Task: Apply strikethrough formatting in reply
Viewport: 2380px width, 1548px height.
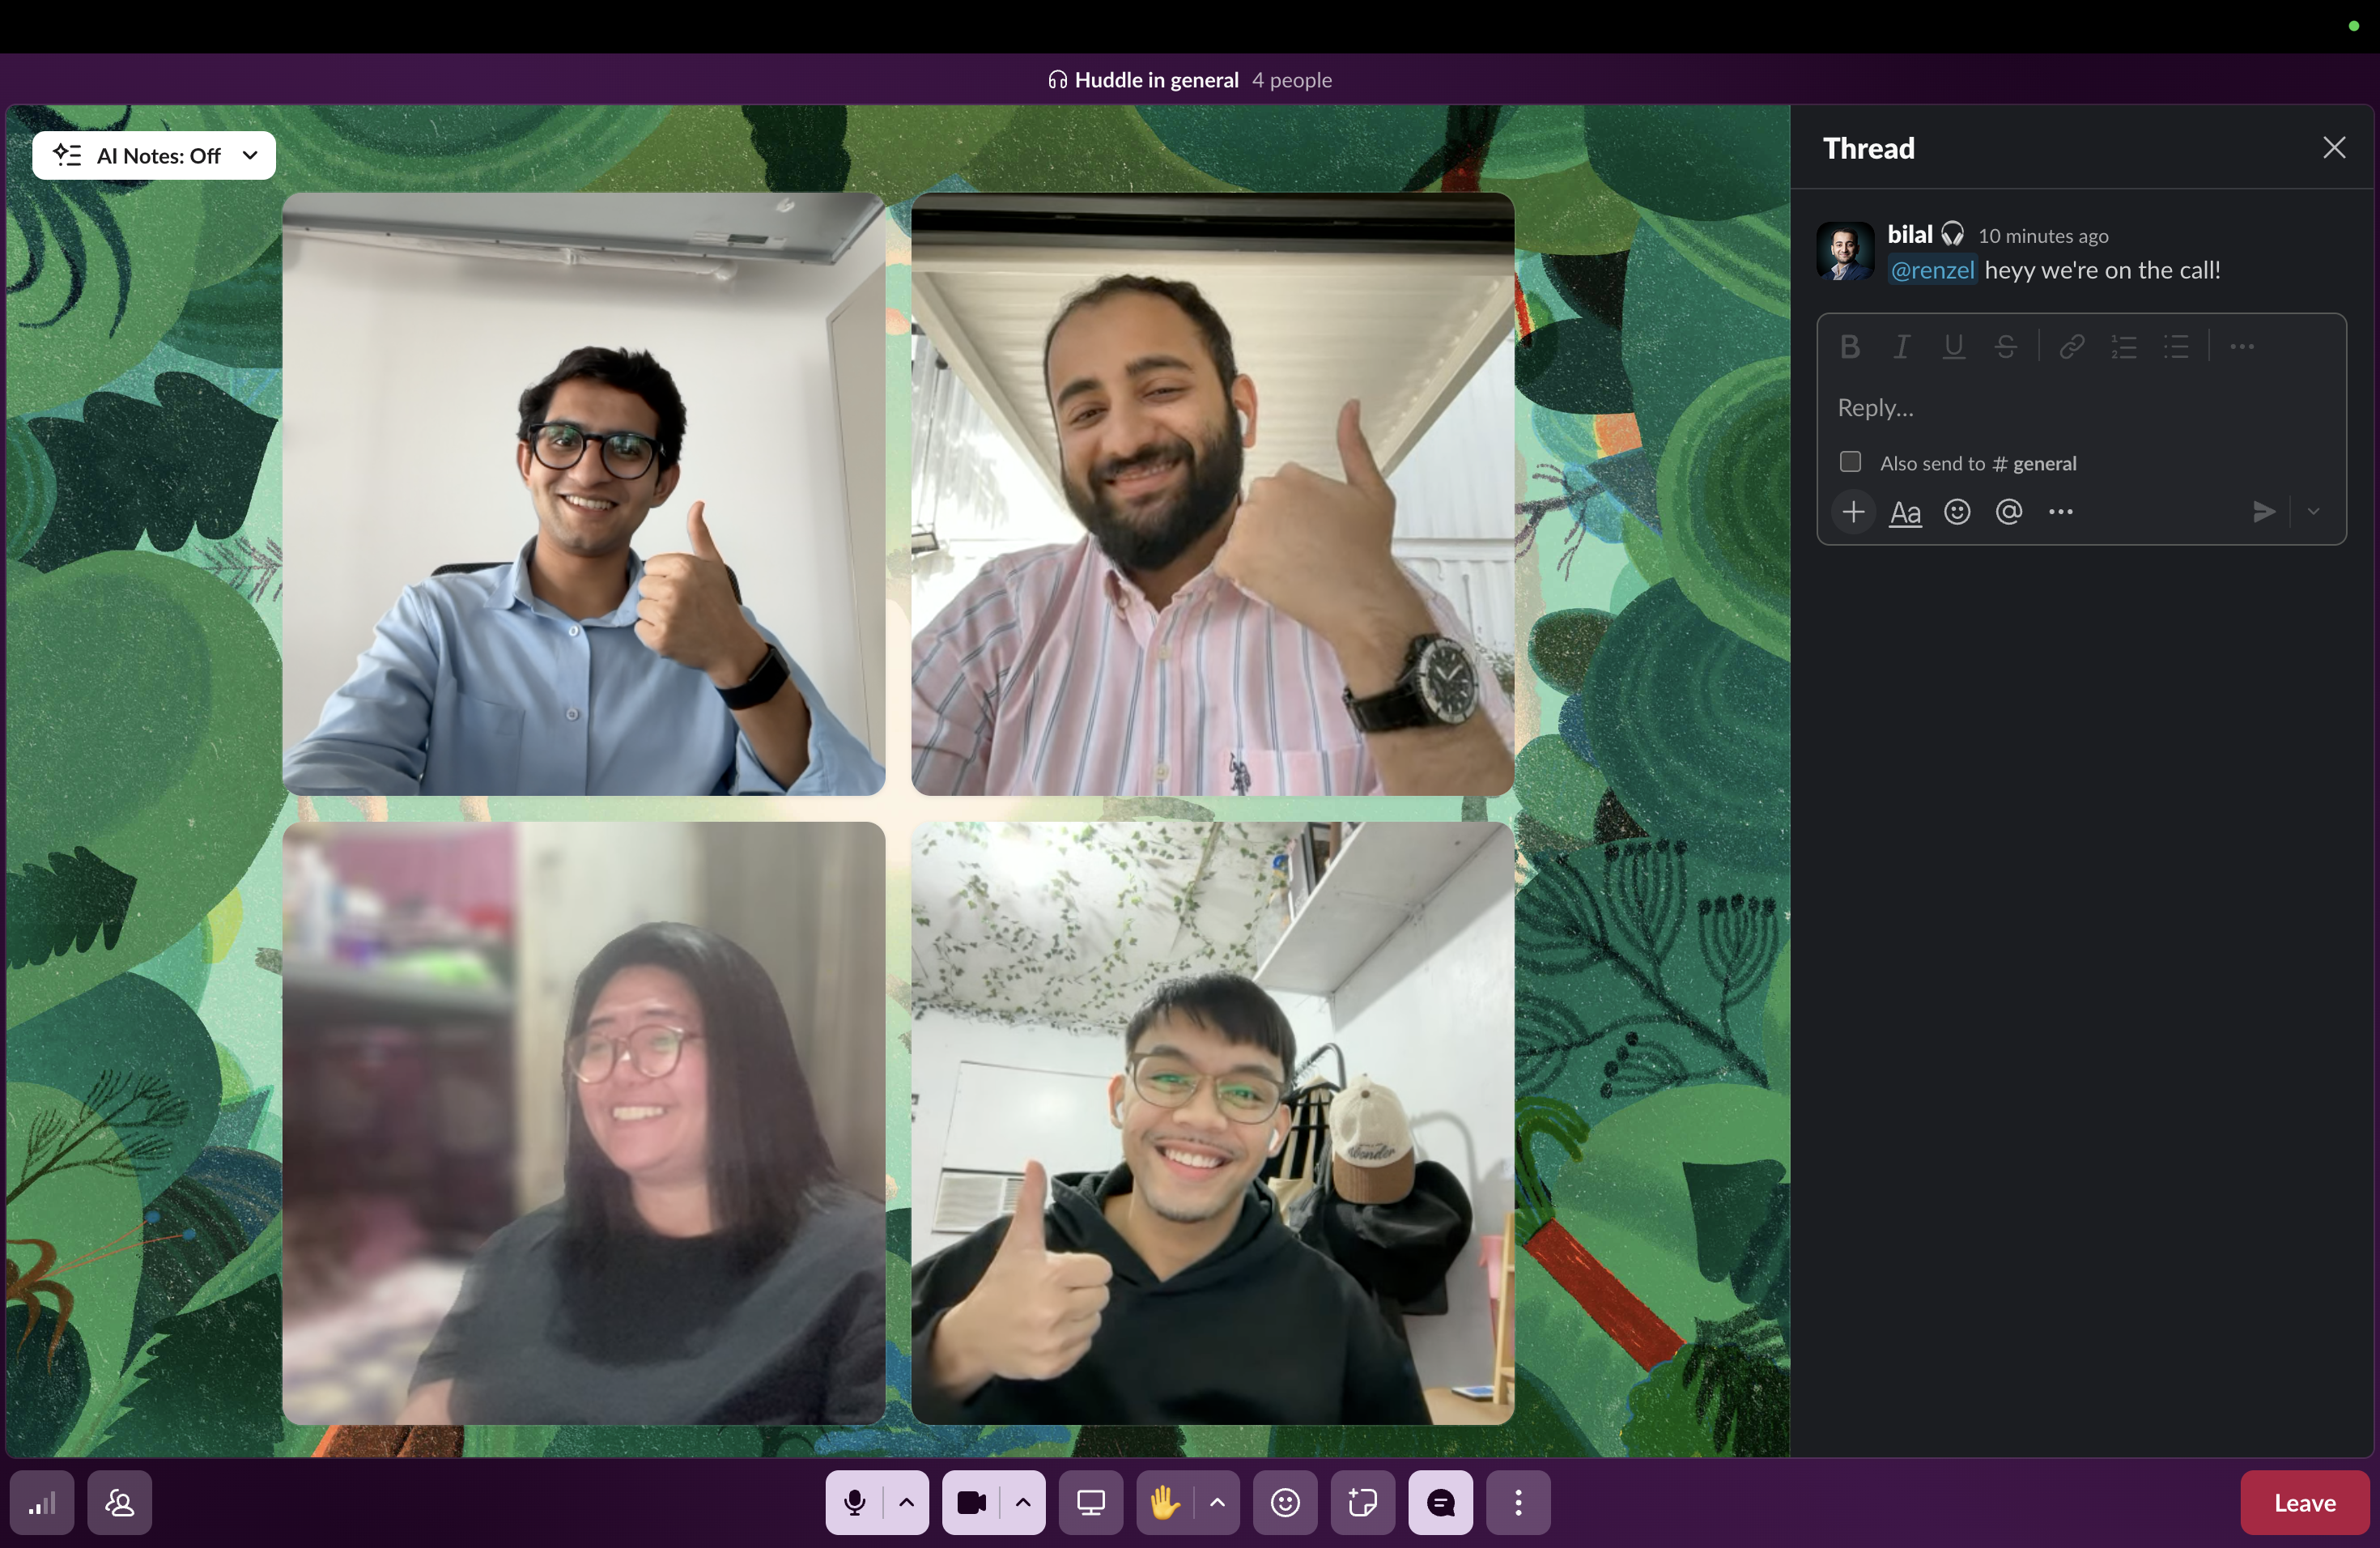Action: tap(2005, 347)
